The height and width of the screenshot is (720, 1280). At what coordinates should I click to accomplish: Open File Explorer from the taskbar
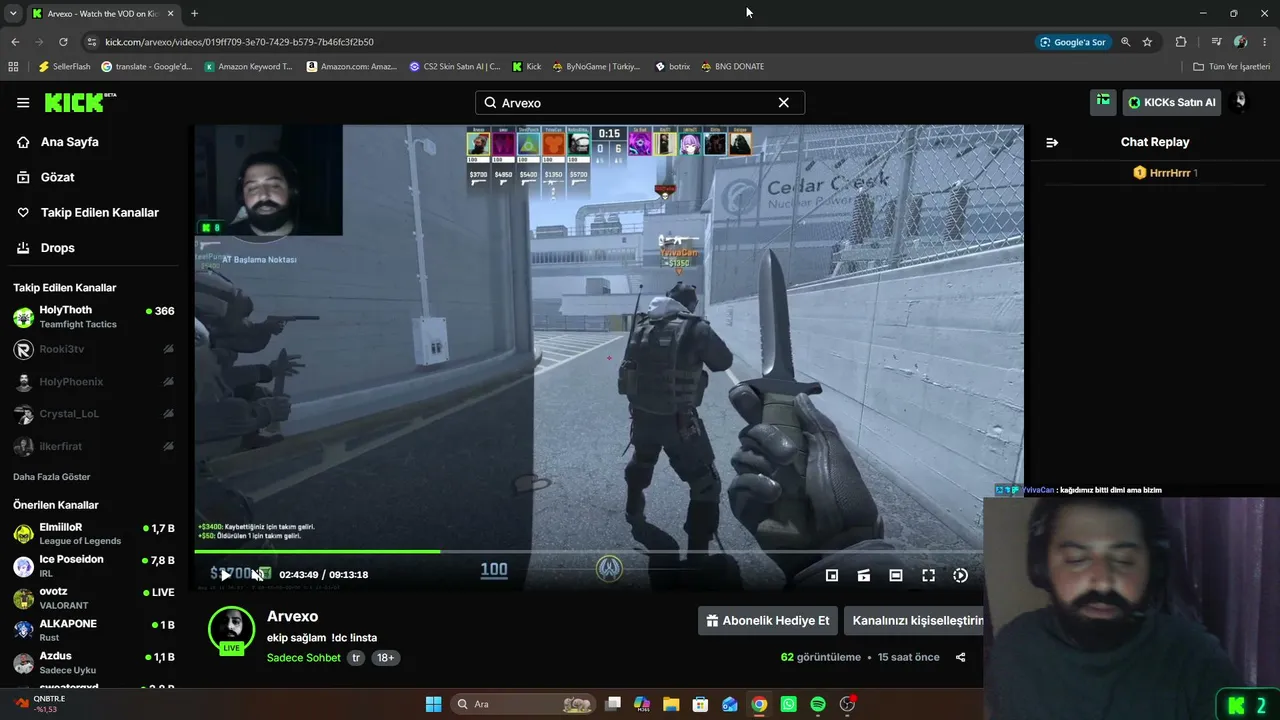click(671, 704)
